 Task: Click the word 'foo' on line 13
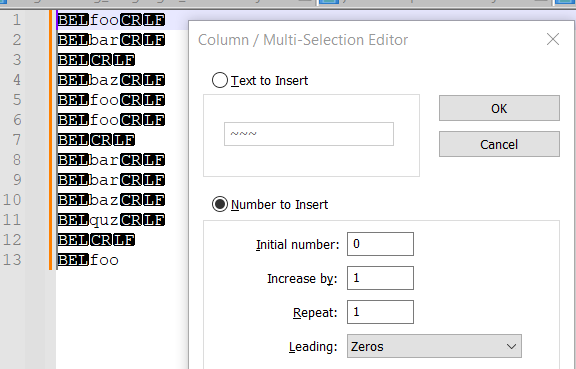pos(104,260)
